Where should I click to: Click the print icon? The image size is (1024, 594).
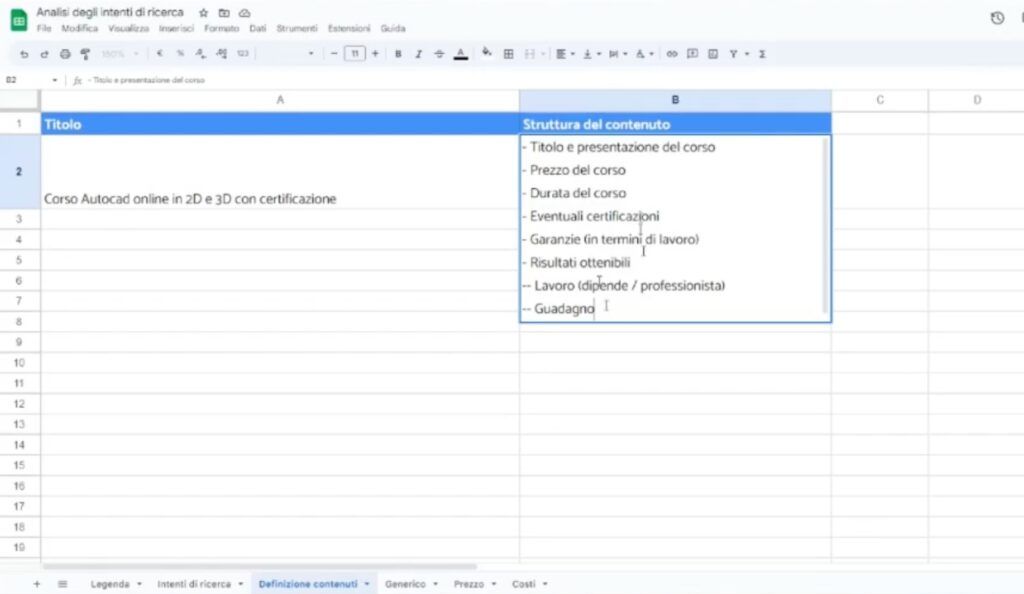pyautogui.click(x=65, y=54)
